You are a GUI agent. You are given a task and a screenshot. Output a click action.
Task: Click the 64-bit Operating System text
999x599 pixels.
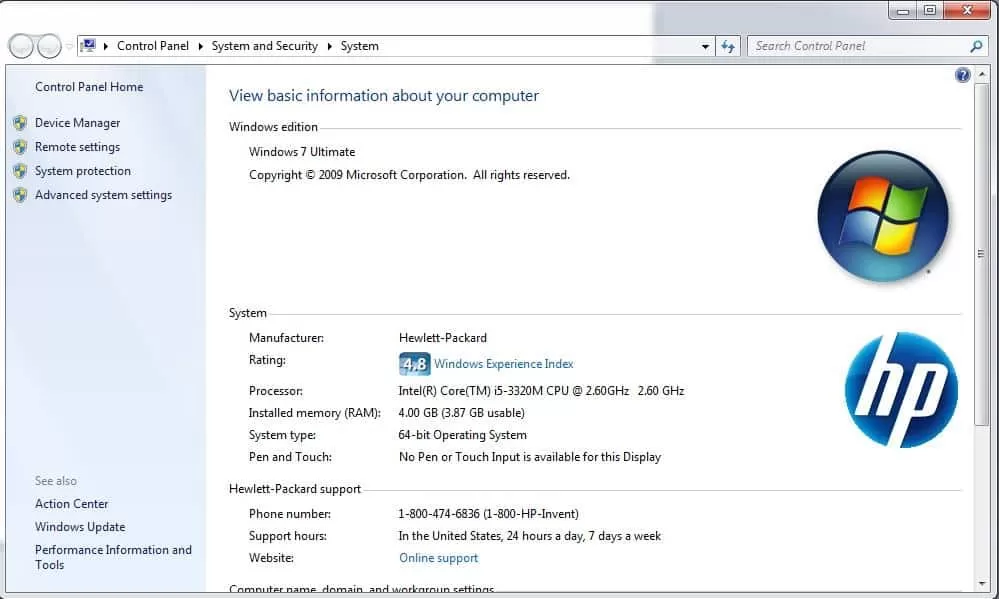pyautogui.click(x=463, y=435)
